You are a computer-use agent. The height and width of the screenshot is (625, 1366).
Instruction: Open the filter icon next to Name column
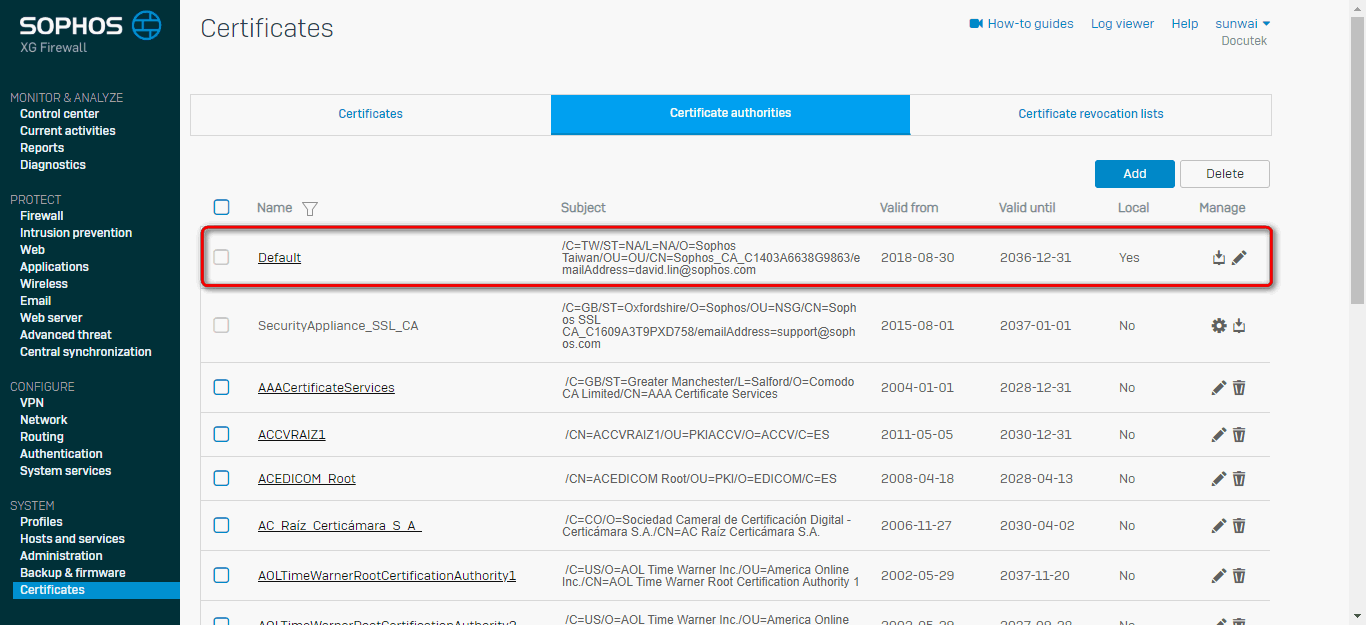pos(310,208)
